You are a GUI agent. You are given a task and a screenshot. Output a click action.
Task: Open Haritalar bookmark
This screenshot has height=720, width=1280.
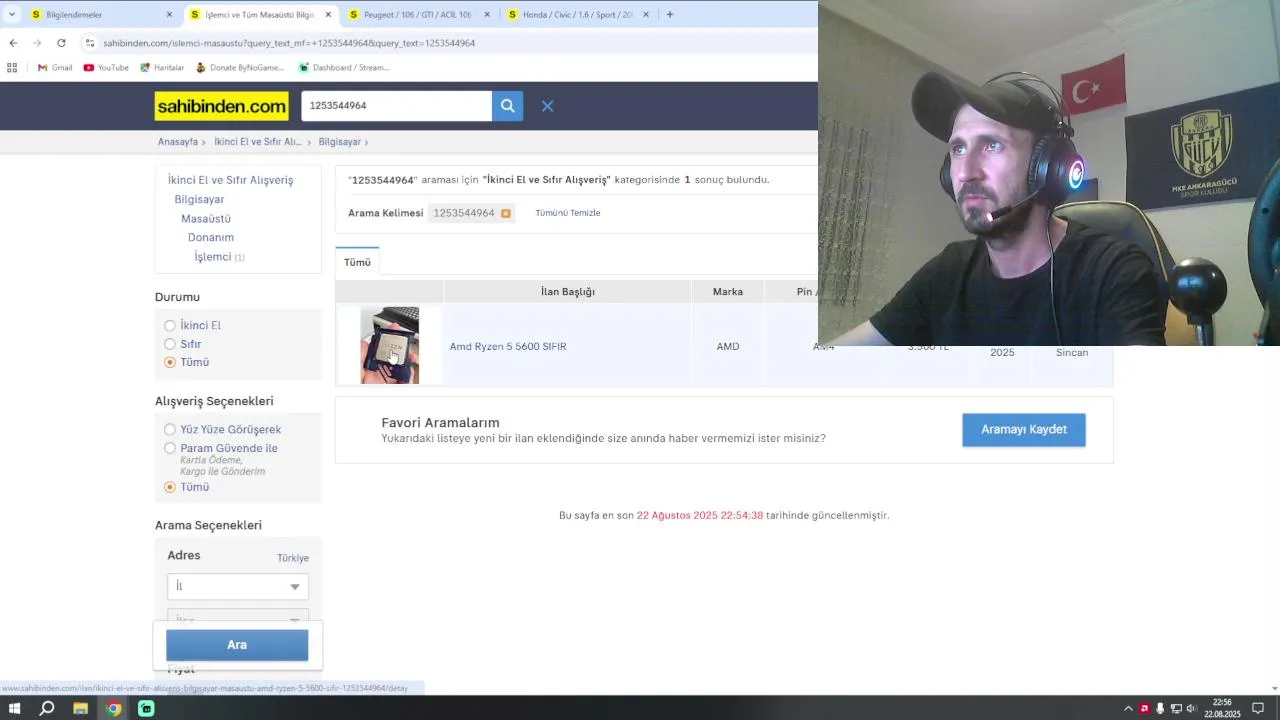pyautogui.click(x=162, y=68)
